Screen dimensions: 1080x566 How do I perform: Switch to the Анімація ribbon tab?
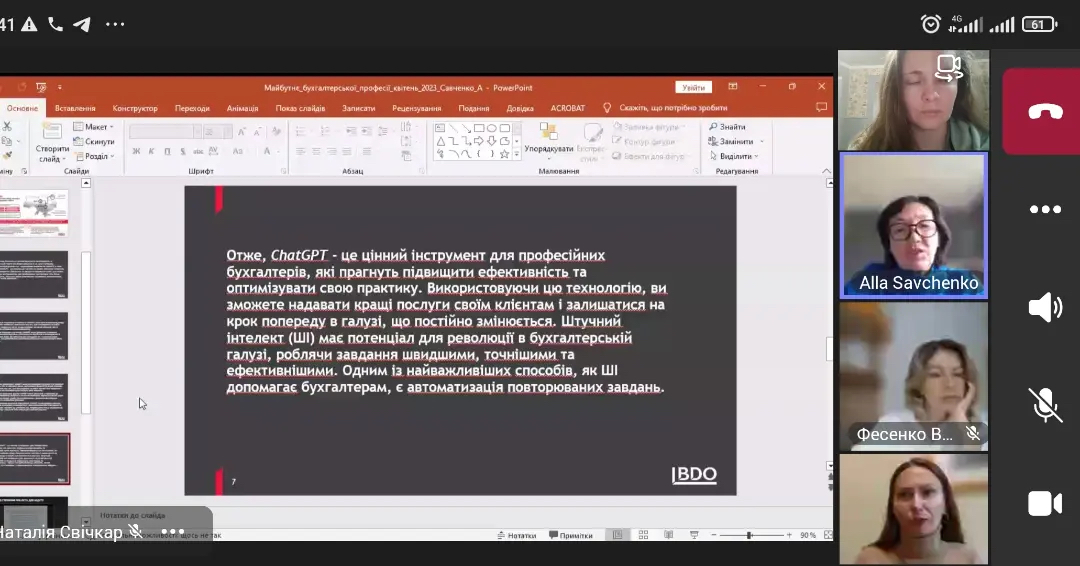(242, 108)
